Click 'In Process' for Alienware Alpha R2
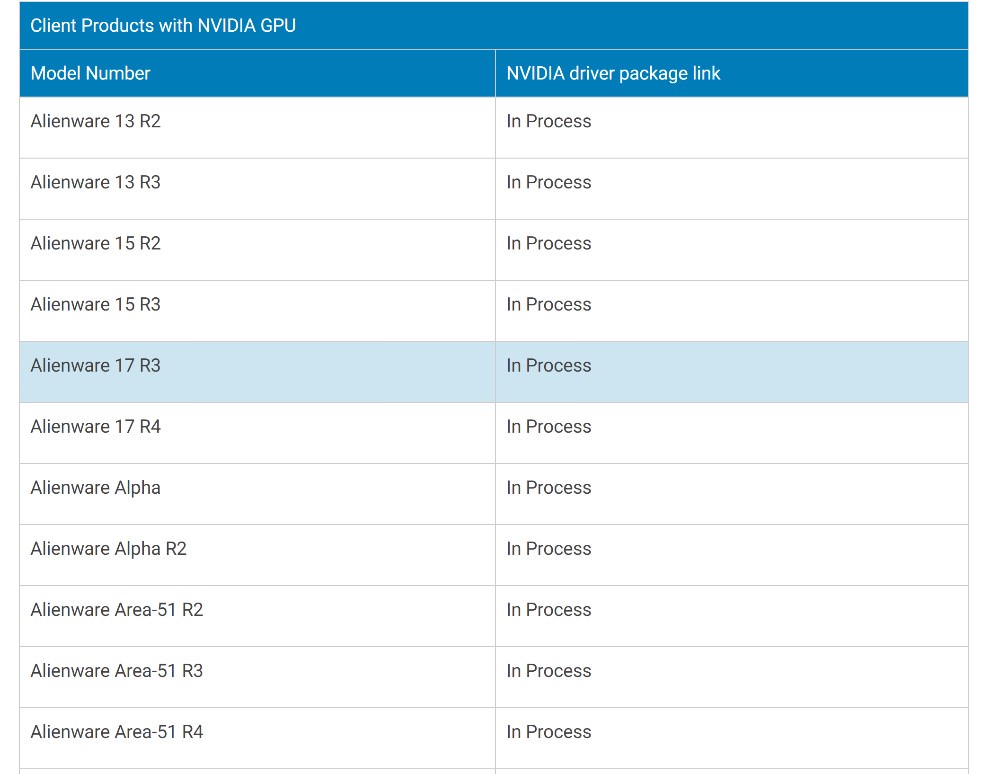Viewport: 981px width, 774px height. click(x=549, y=549)
